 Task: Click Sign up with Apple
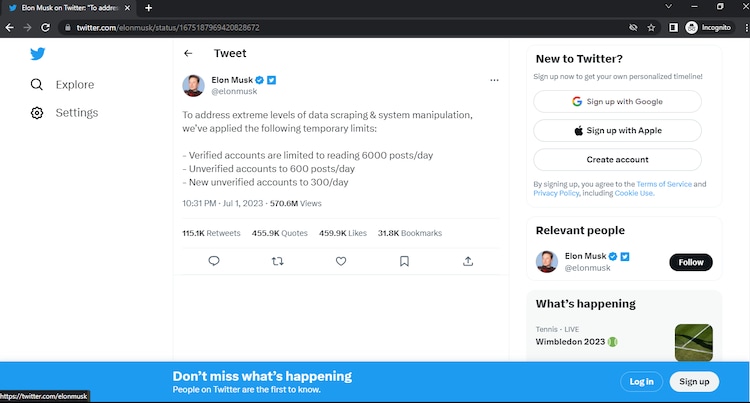click(617, 130)
